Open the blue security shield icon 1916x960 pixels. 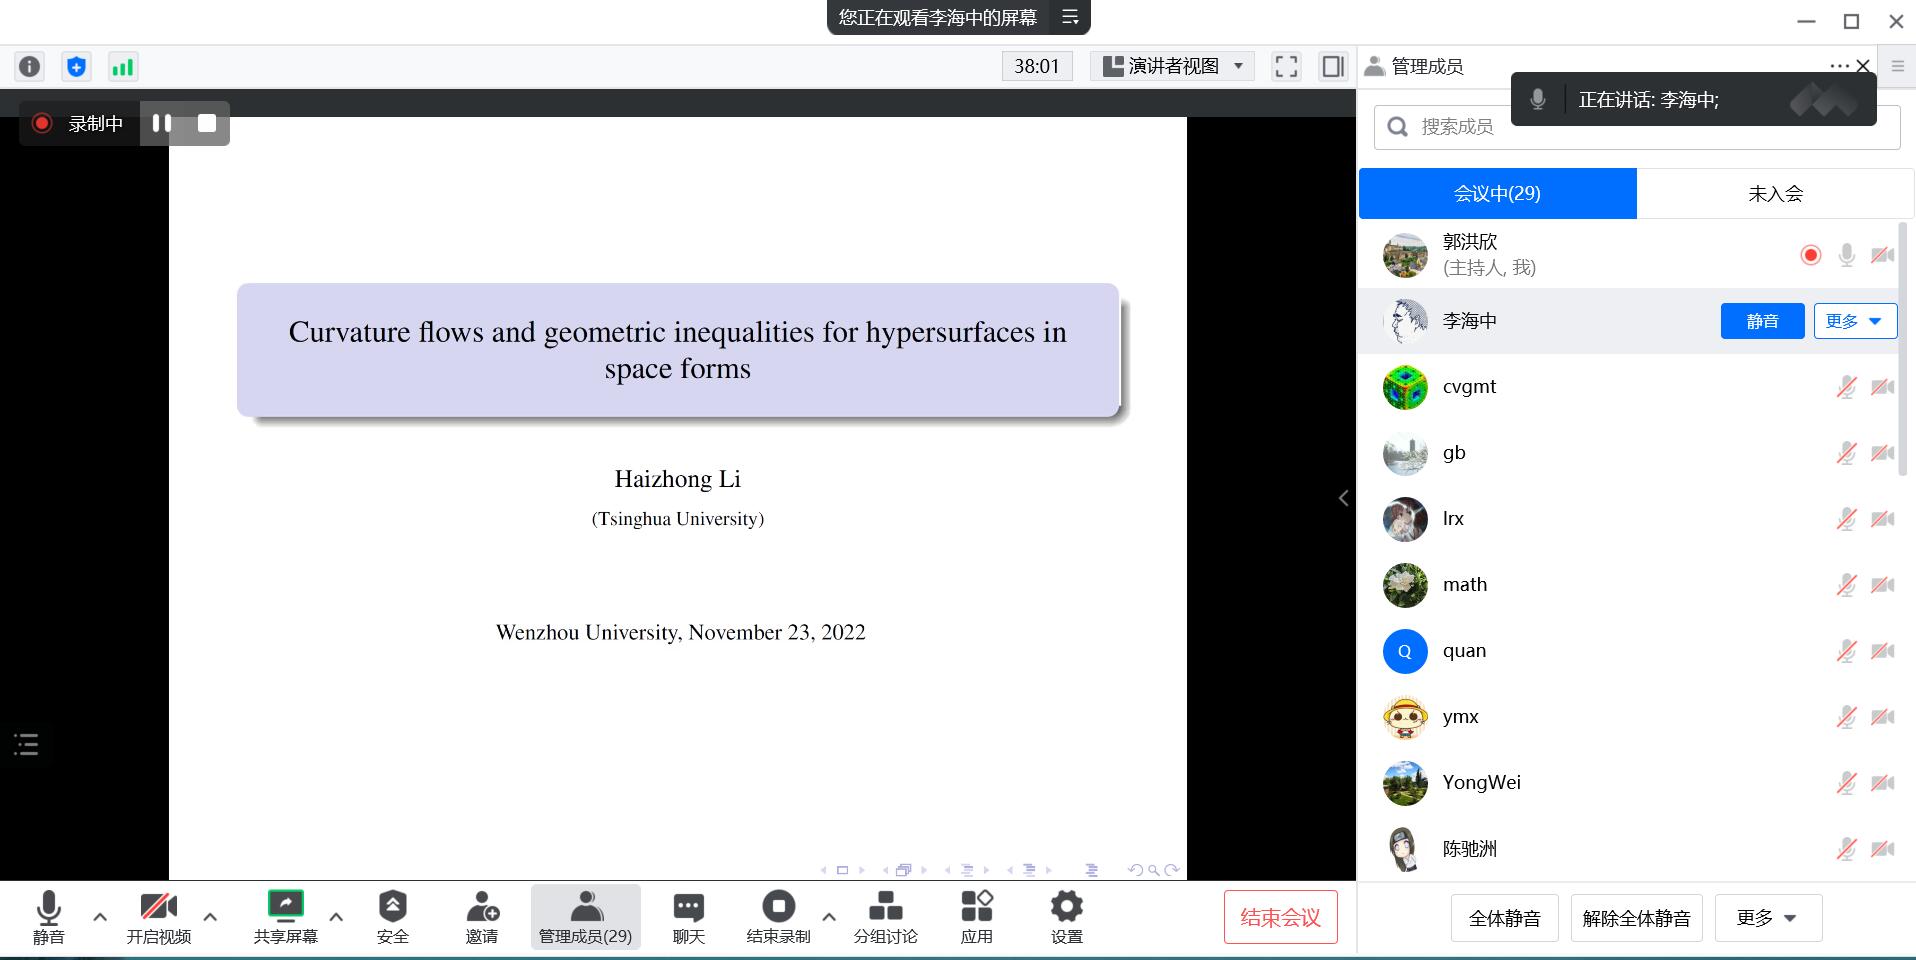[x=76, y=67]
